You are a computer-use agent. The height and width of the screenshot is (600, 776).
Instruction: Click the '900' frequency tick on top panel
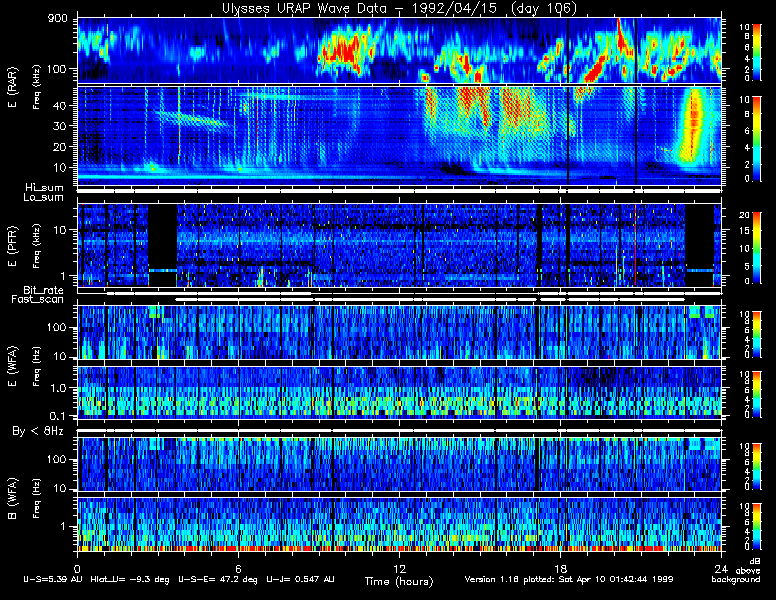[57, 18]
